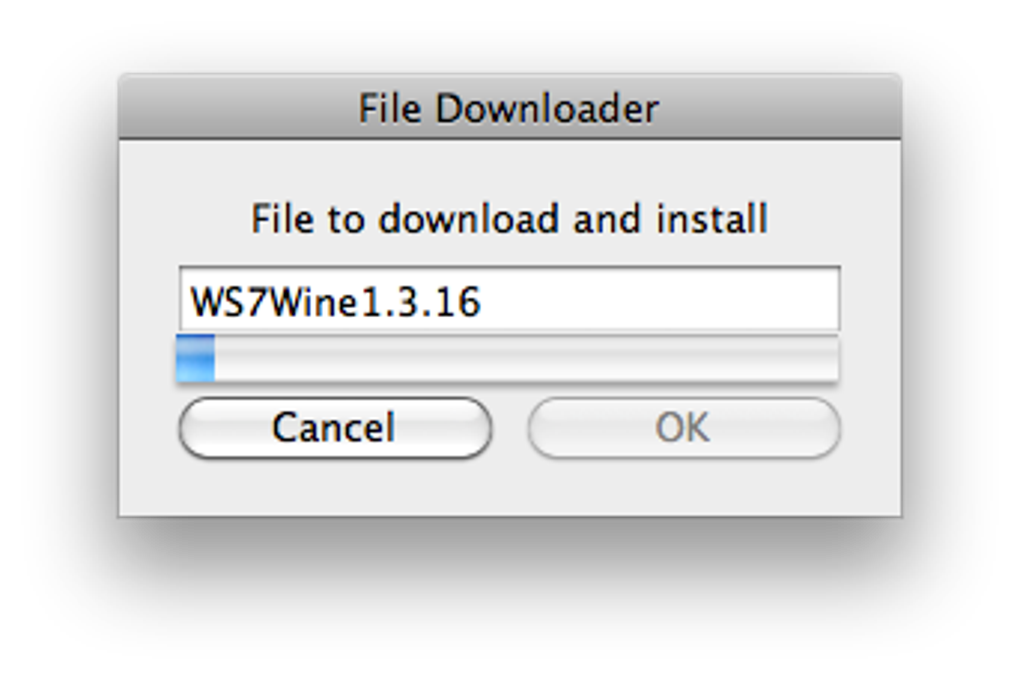1020x680 pixels.
Task: Click the black background outside the dialog
Action: point(508,600)
